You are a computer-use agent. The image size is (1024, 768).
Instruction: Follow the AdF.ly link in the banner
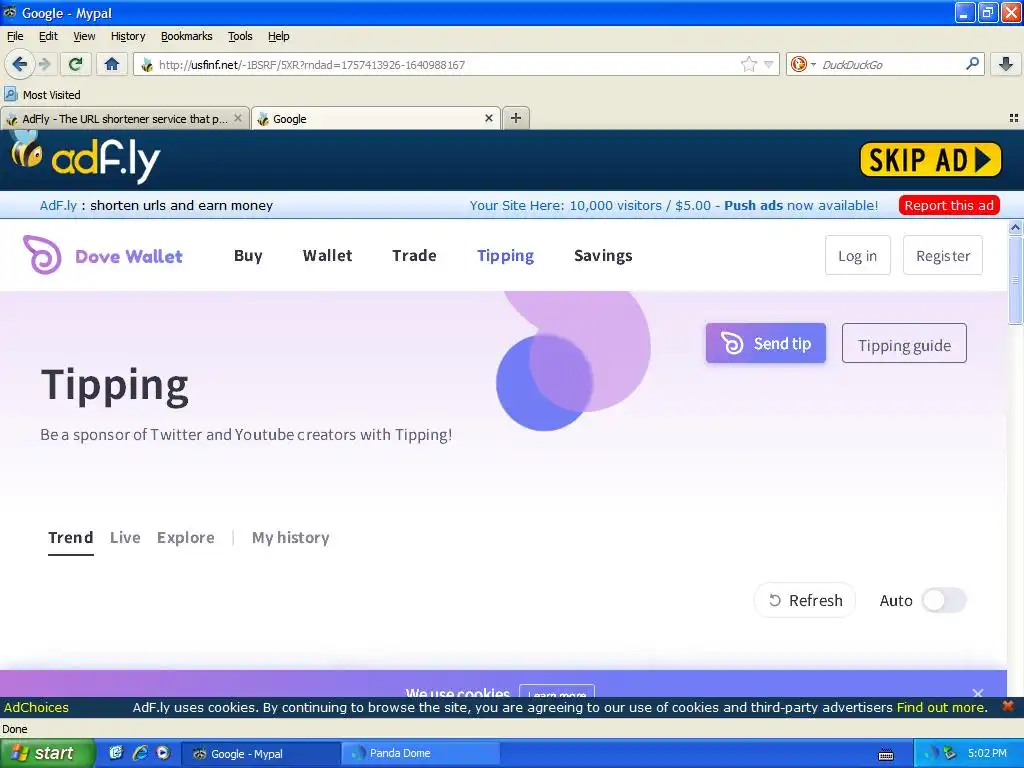tap(58, 205)
